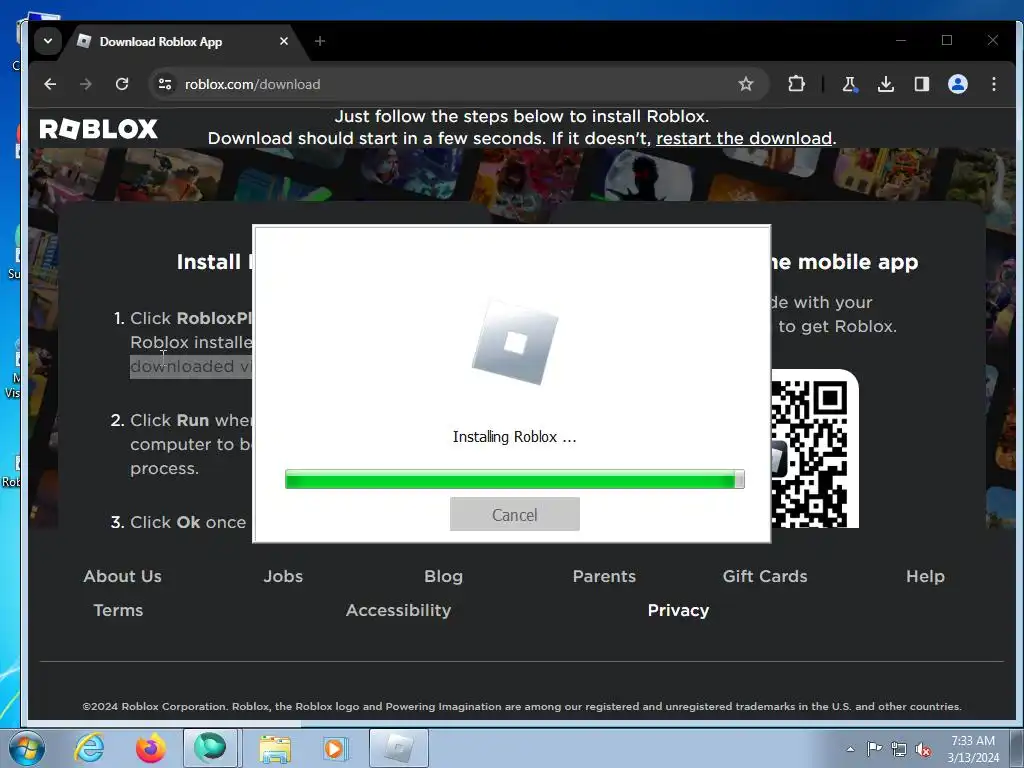Click the ©2024 Roblox Corporation copyright text
Screen dimensions: 1024x768
pos(522,706)
